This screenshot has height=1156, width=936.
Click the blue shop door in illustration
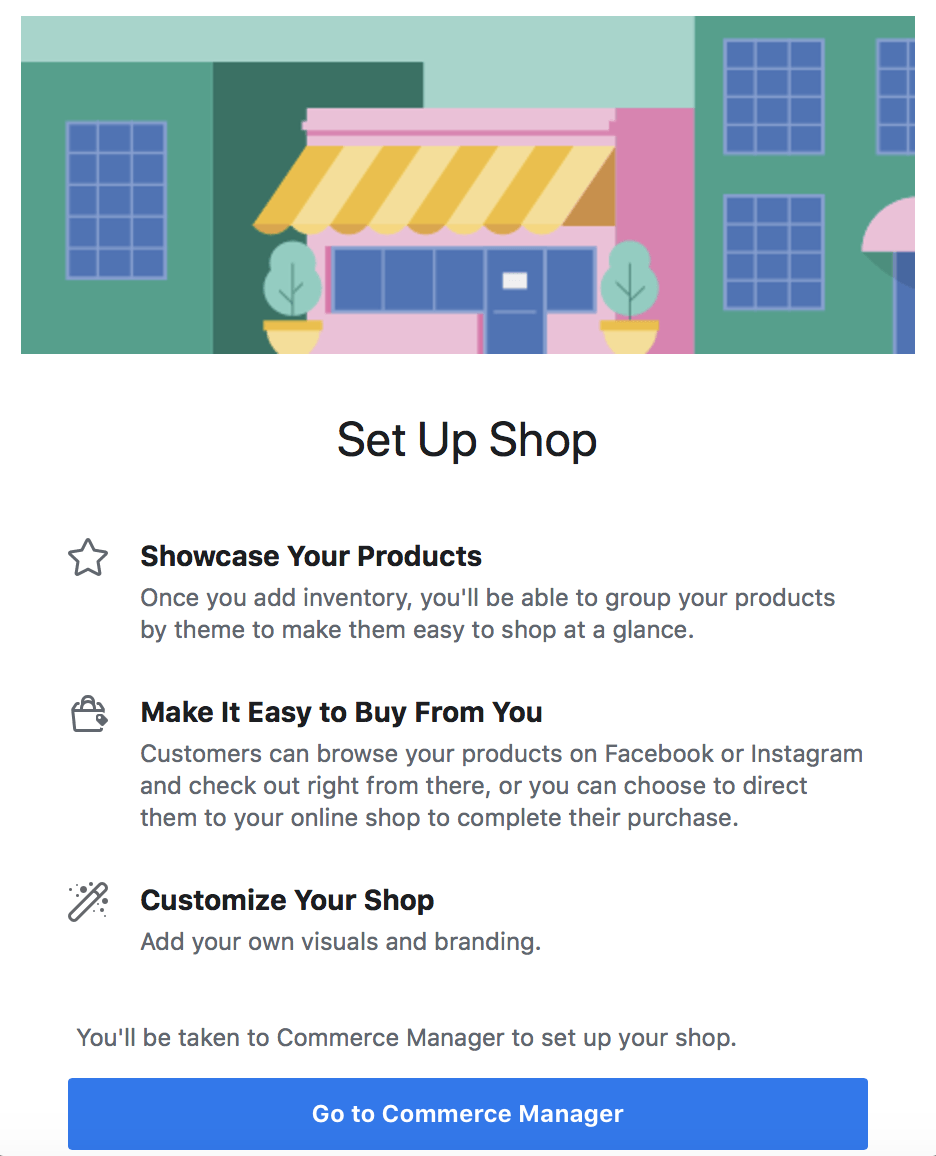click(515, 302)
